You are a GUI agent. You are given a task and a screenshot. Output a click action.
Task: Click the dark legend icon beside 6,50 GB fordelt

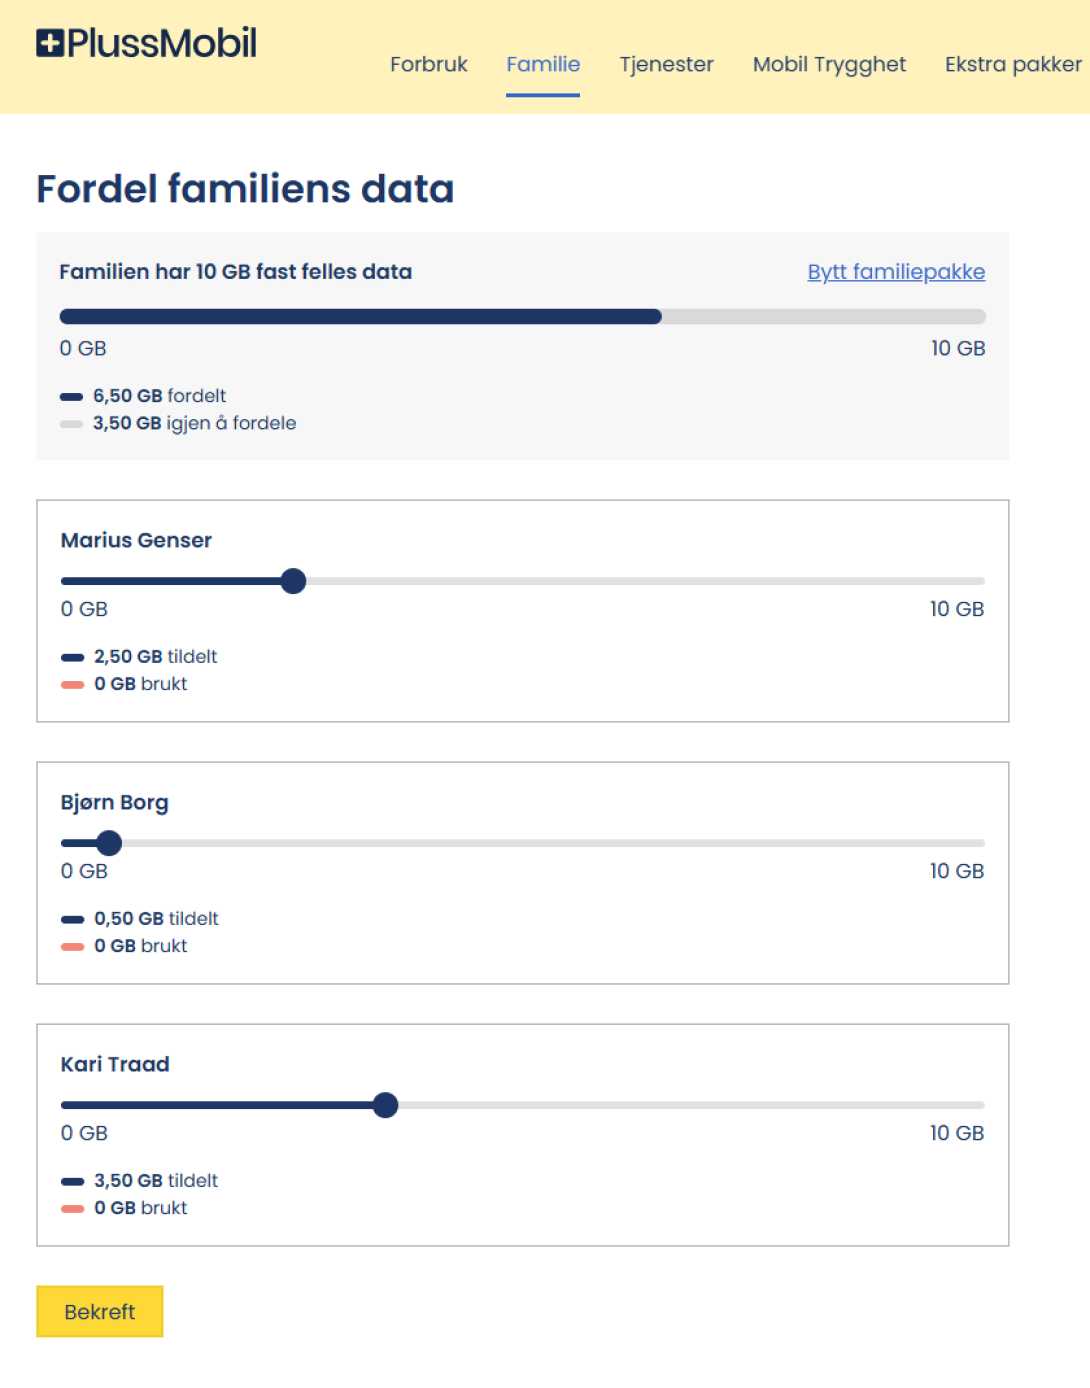pyautogui.click(x=71, y=397)
